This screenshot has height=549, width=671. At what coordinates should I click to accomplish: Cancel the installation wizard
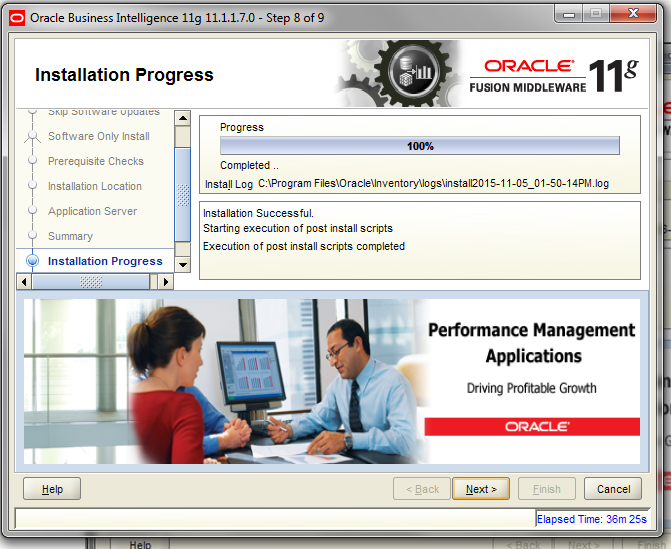[613, 489]
